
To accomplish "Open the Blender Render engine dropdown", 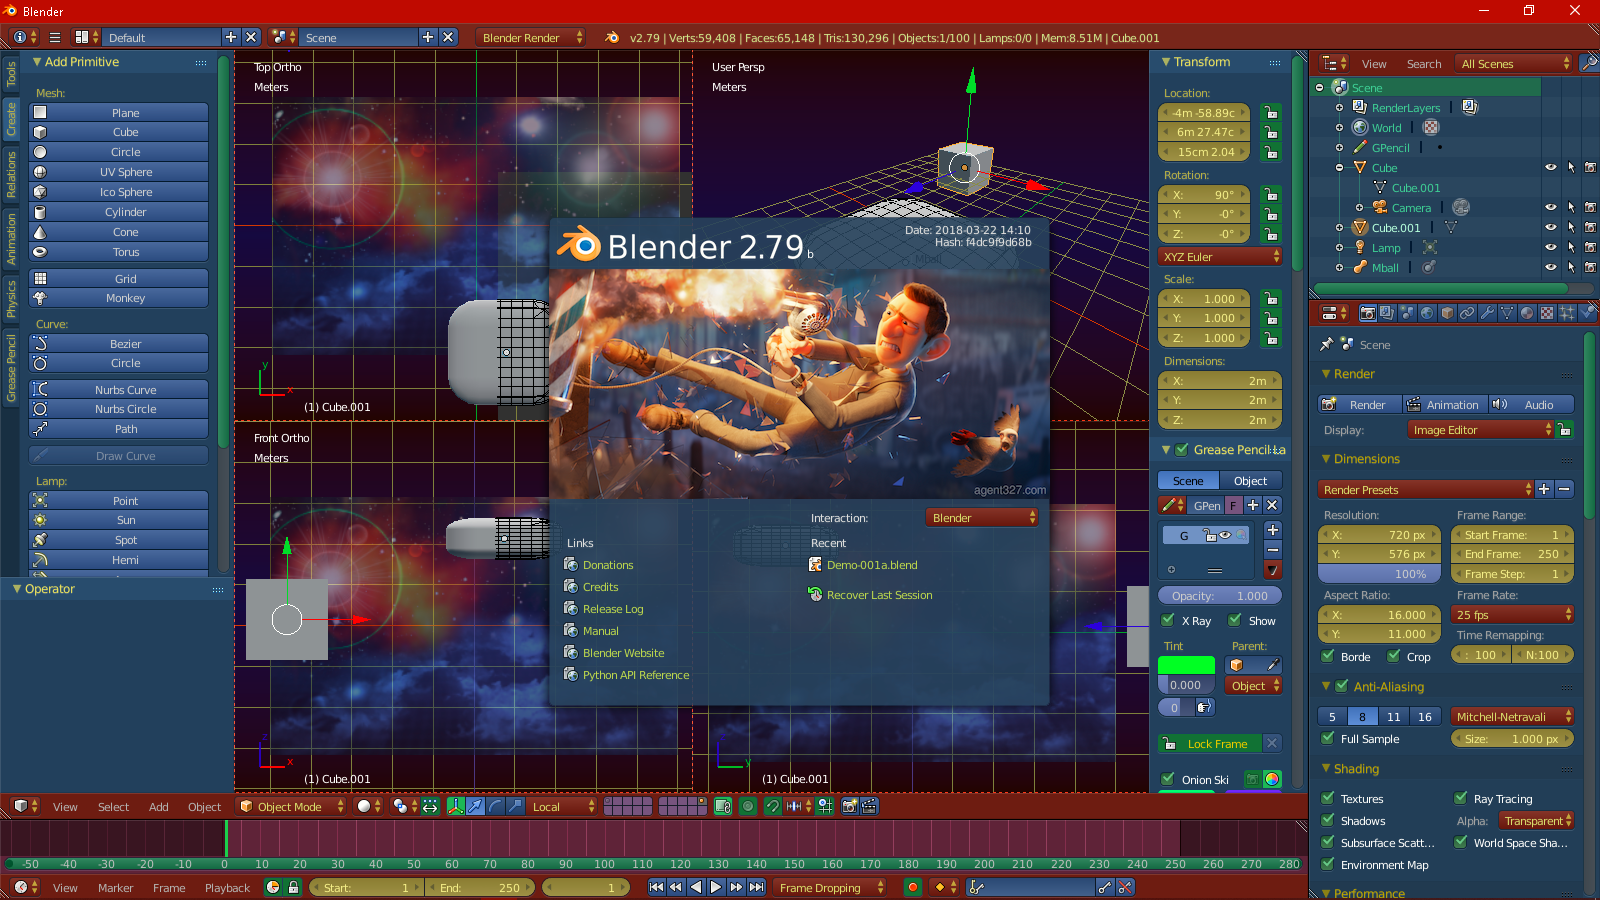I will [x=531, y=37].
